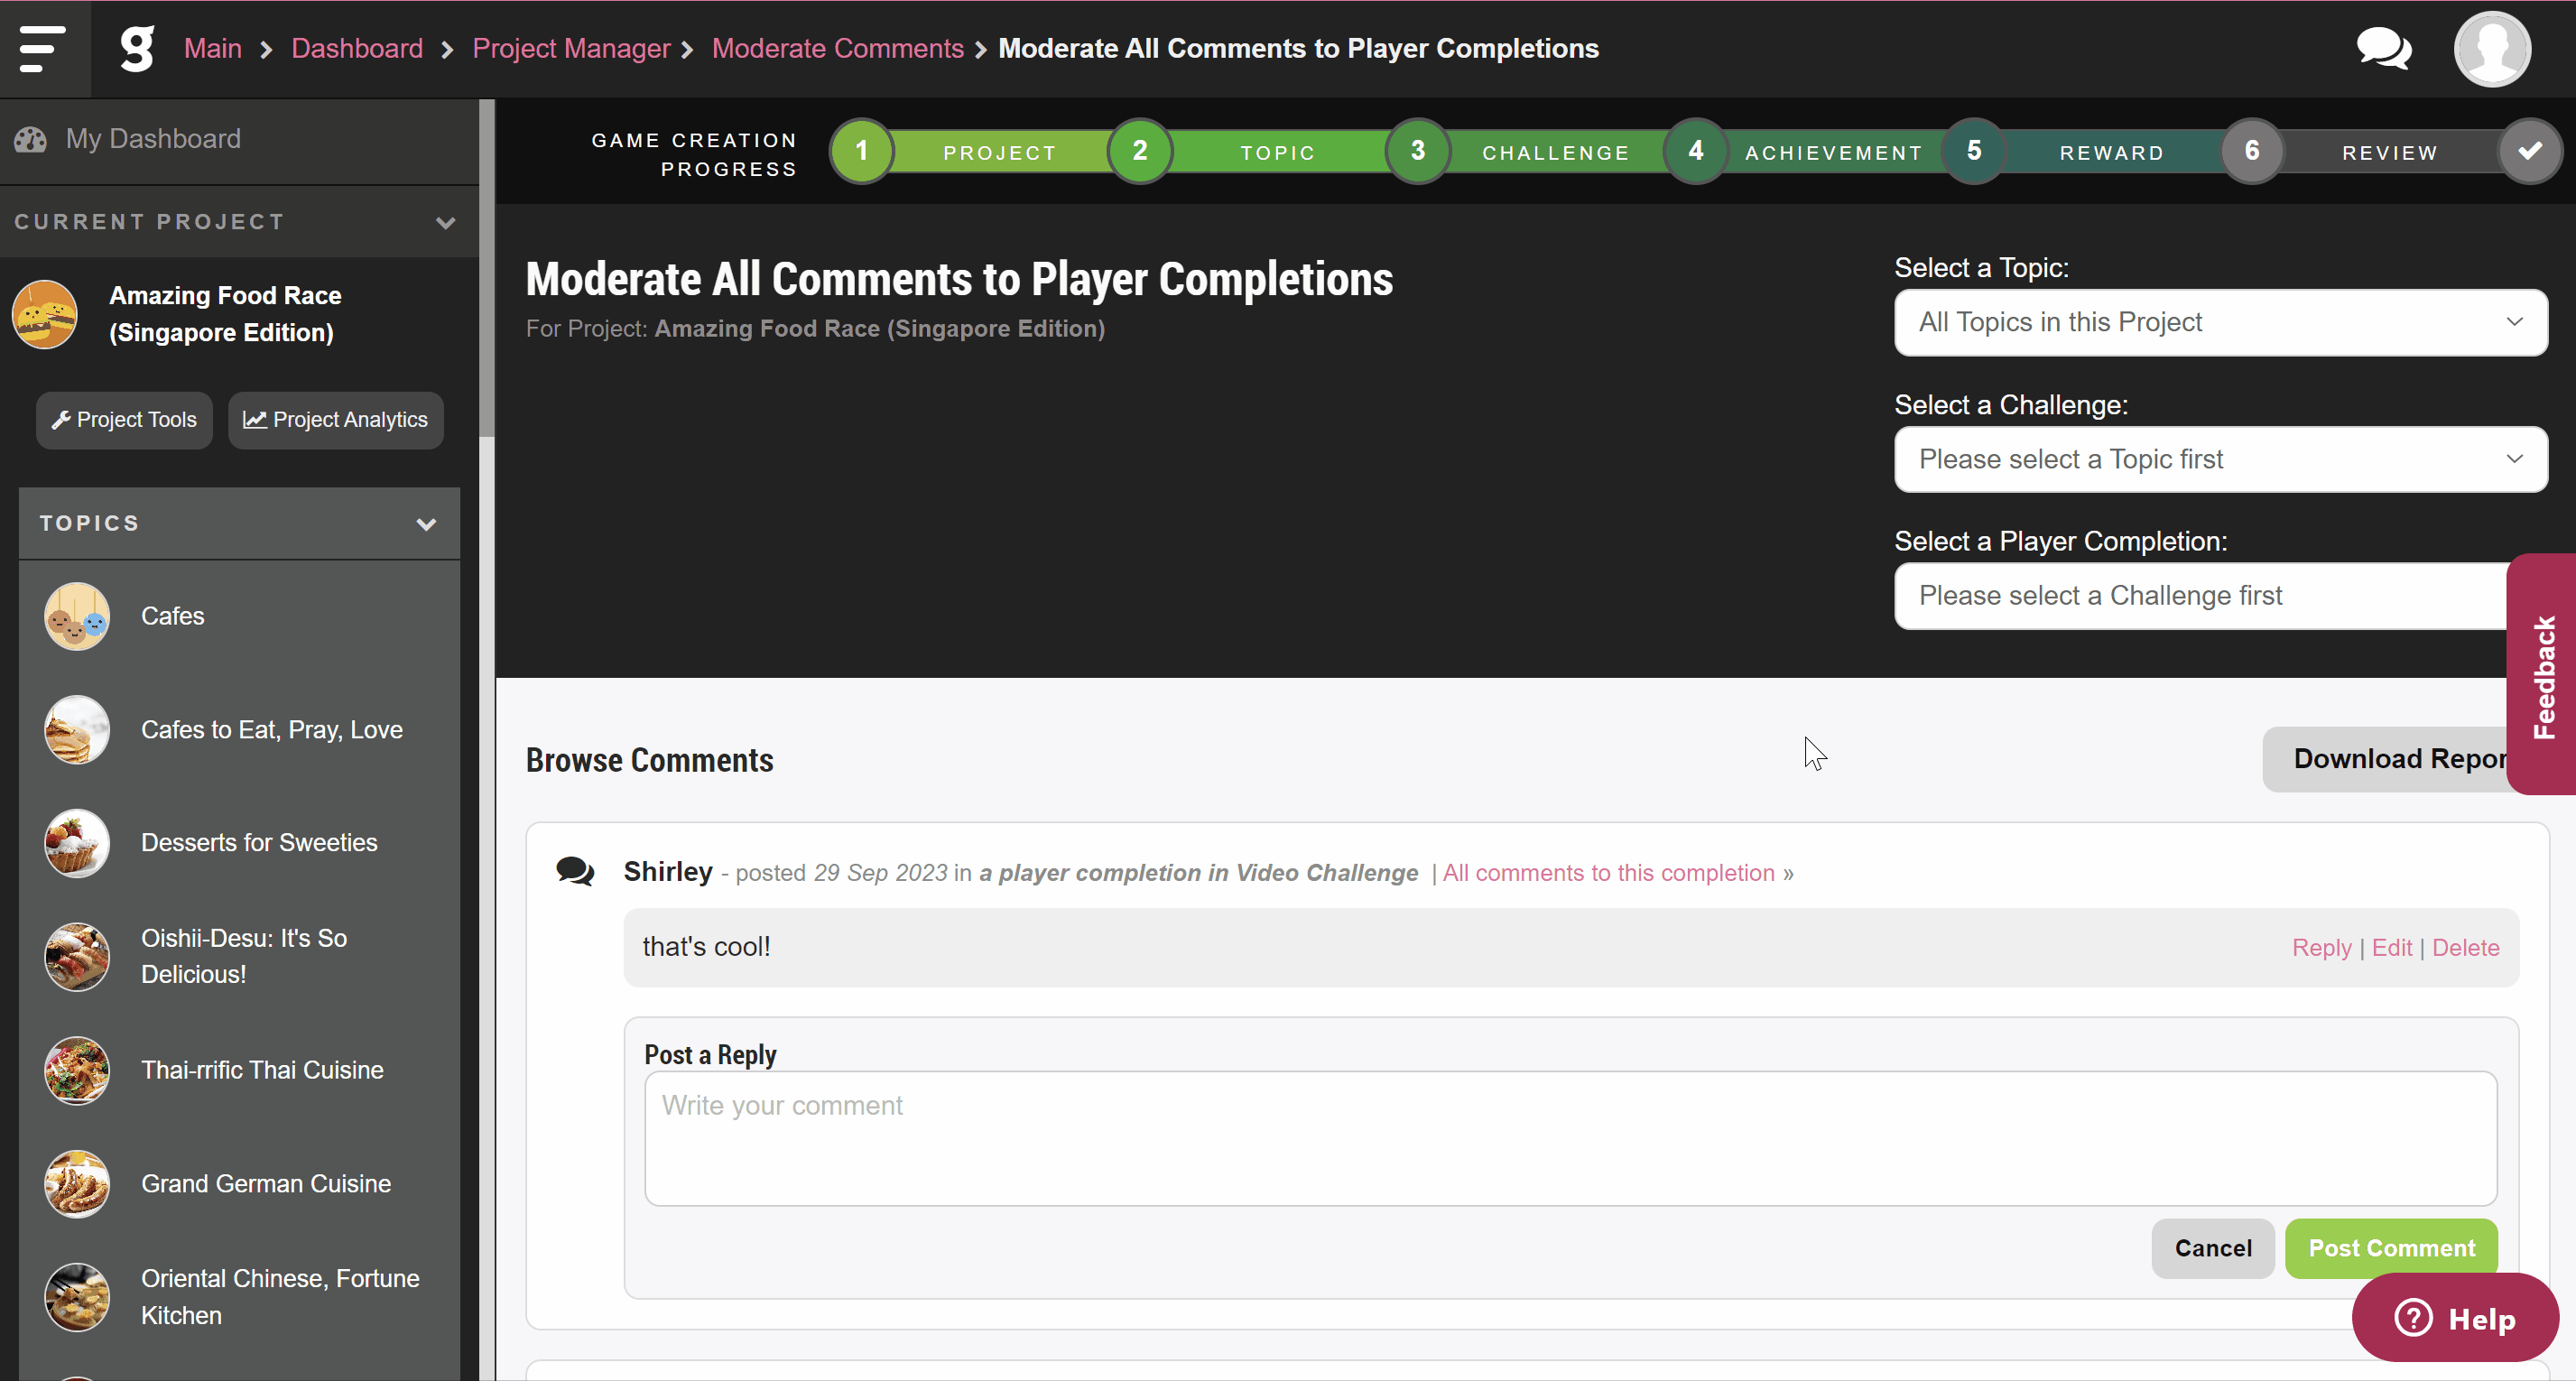Click Download Report button
Image resolution: width=2576 pixels, height=1381 pixels.
[2385, 759]
